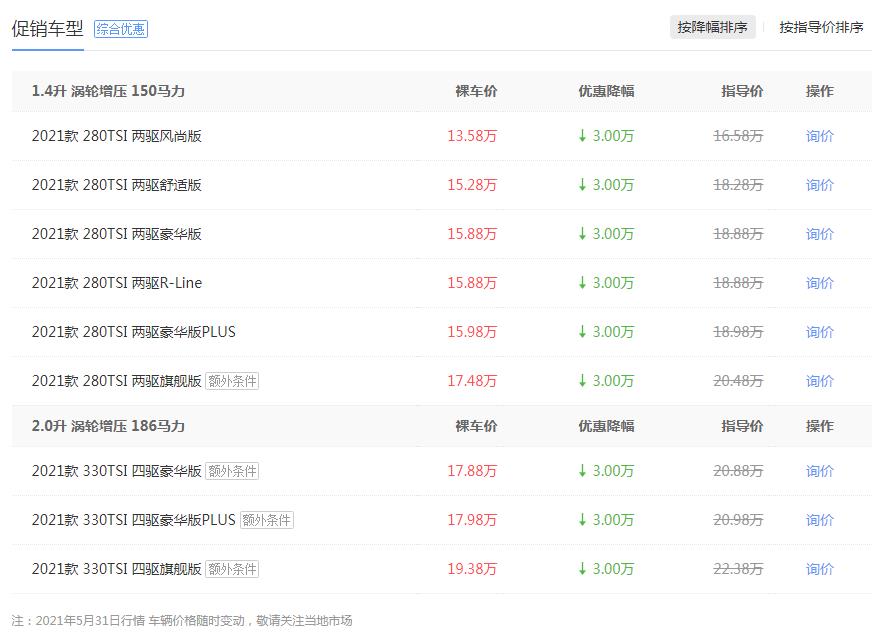This screenshot has height=636, width=888.
Task: Click 额外条件 tag on 330TSI 四驱豪华版PLUS
Action: click(x=267, y=520)
